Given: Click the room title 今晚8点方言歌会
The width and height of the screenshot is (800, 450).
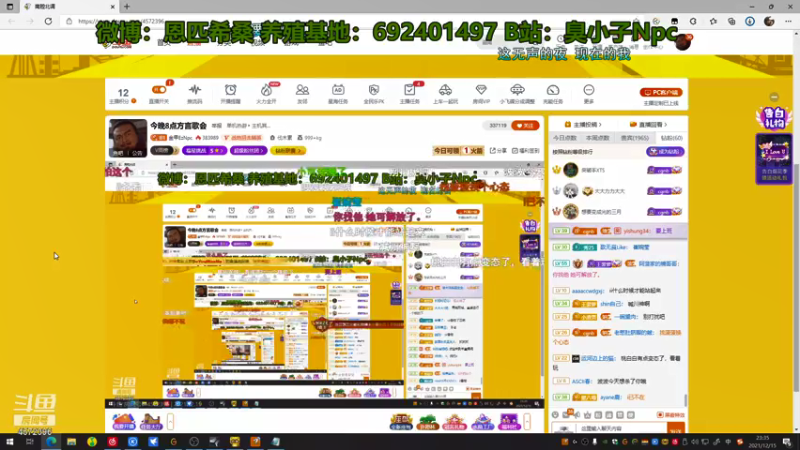Looking at the screenshot, I should [178, 126].
